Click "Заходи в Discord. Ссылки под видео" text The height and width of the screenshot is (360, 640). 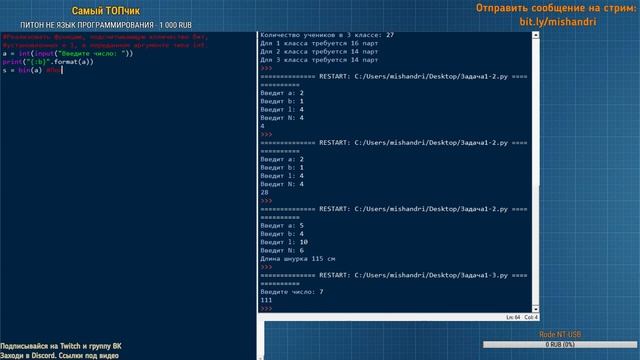[x=60, y=356]
